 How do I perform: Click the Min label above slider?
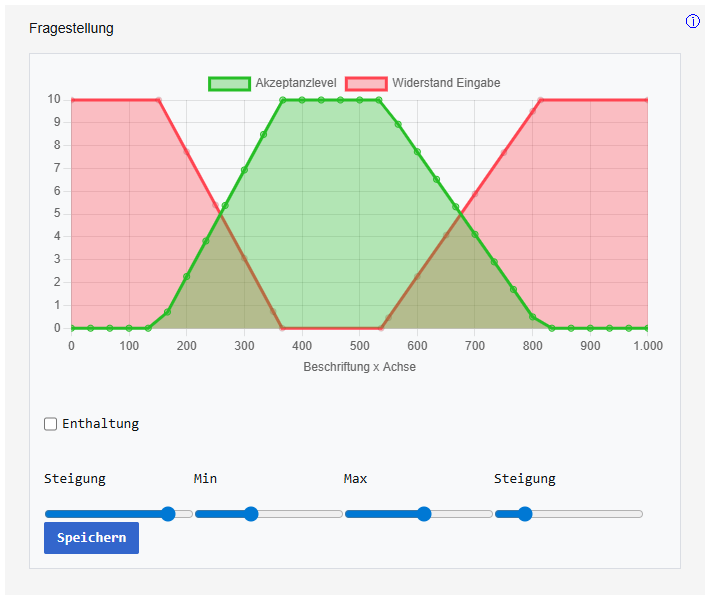click(x=205, y=479)
